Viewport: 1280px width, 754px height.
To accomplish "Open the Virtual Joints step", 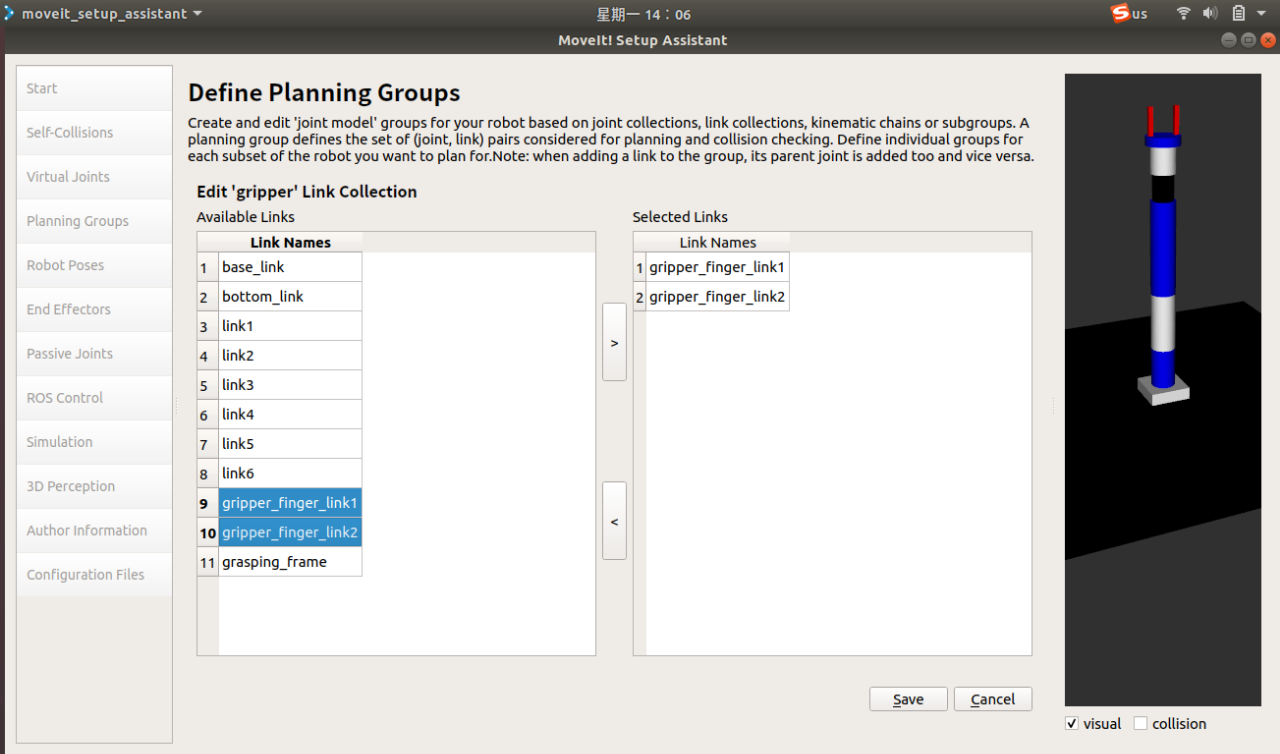I will (x=94, y=176).
